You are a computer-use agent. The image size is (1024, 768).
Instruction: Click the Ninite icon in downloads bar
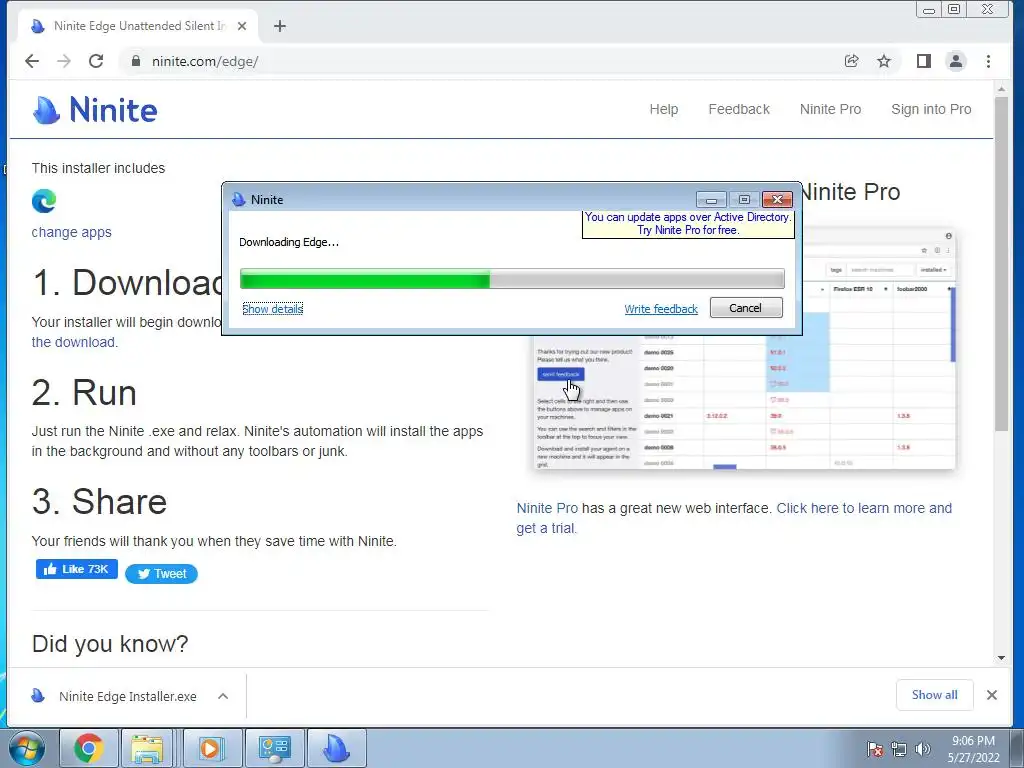tap(38, 696)
